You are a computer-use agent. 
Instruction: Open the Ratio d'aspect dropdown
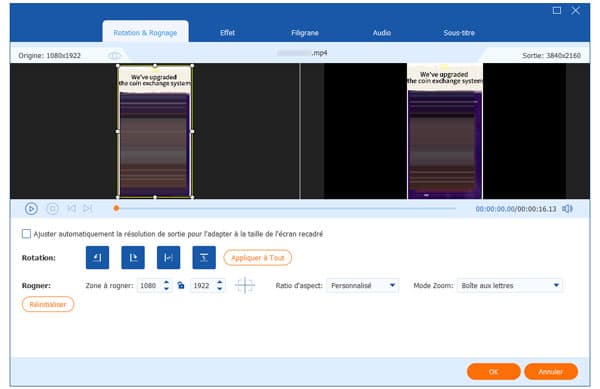pyautogui.click(x=363, y=285)
